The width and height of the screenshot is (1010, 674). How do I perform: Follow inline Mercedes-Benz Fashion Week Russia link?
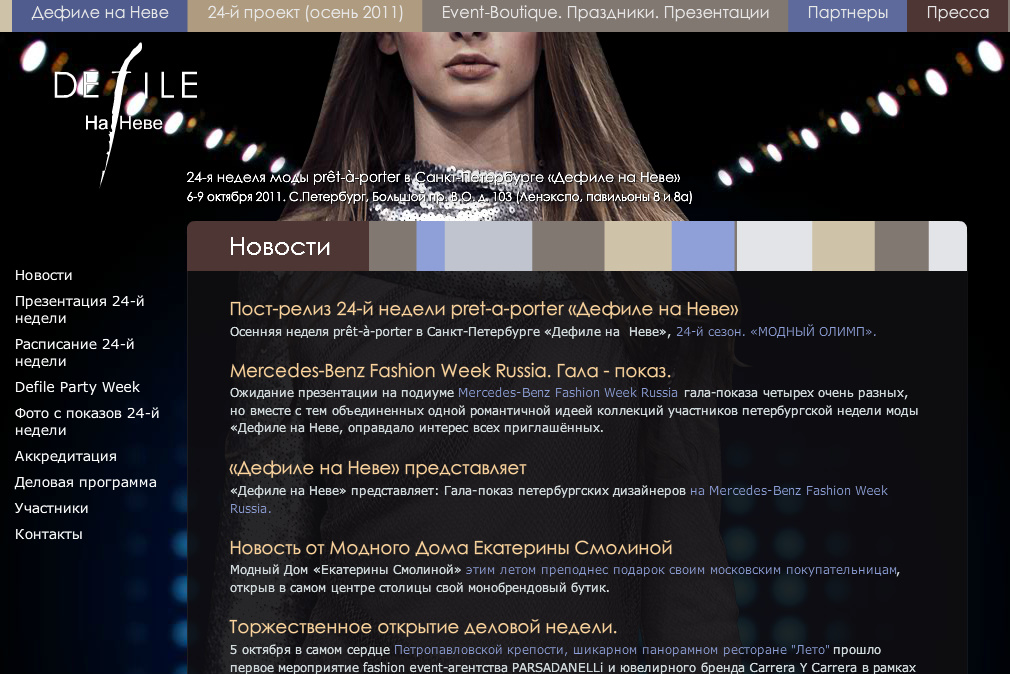point(567,392)
